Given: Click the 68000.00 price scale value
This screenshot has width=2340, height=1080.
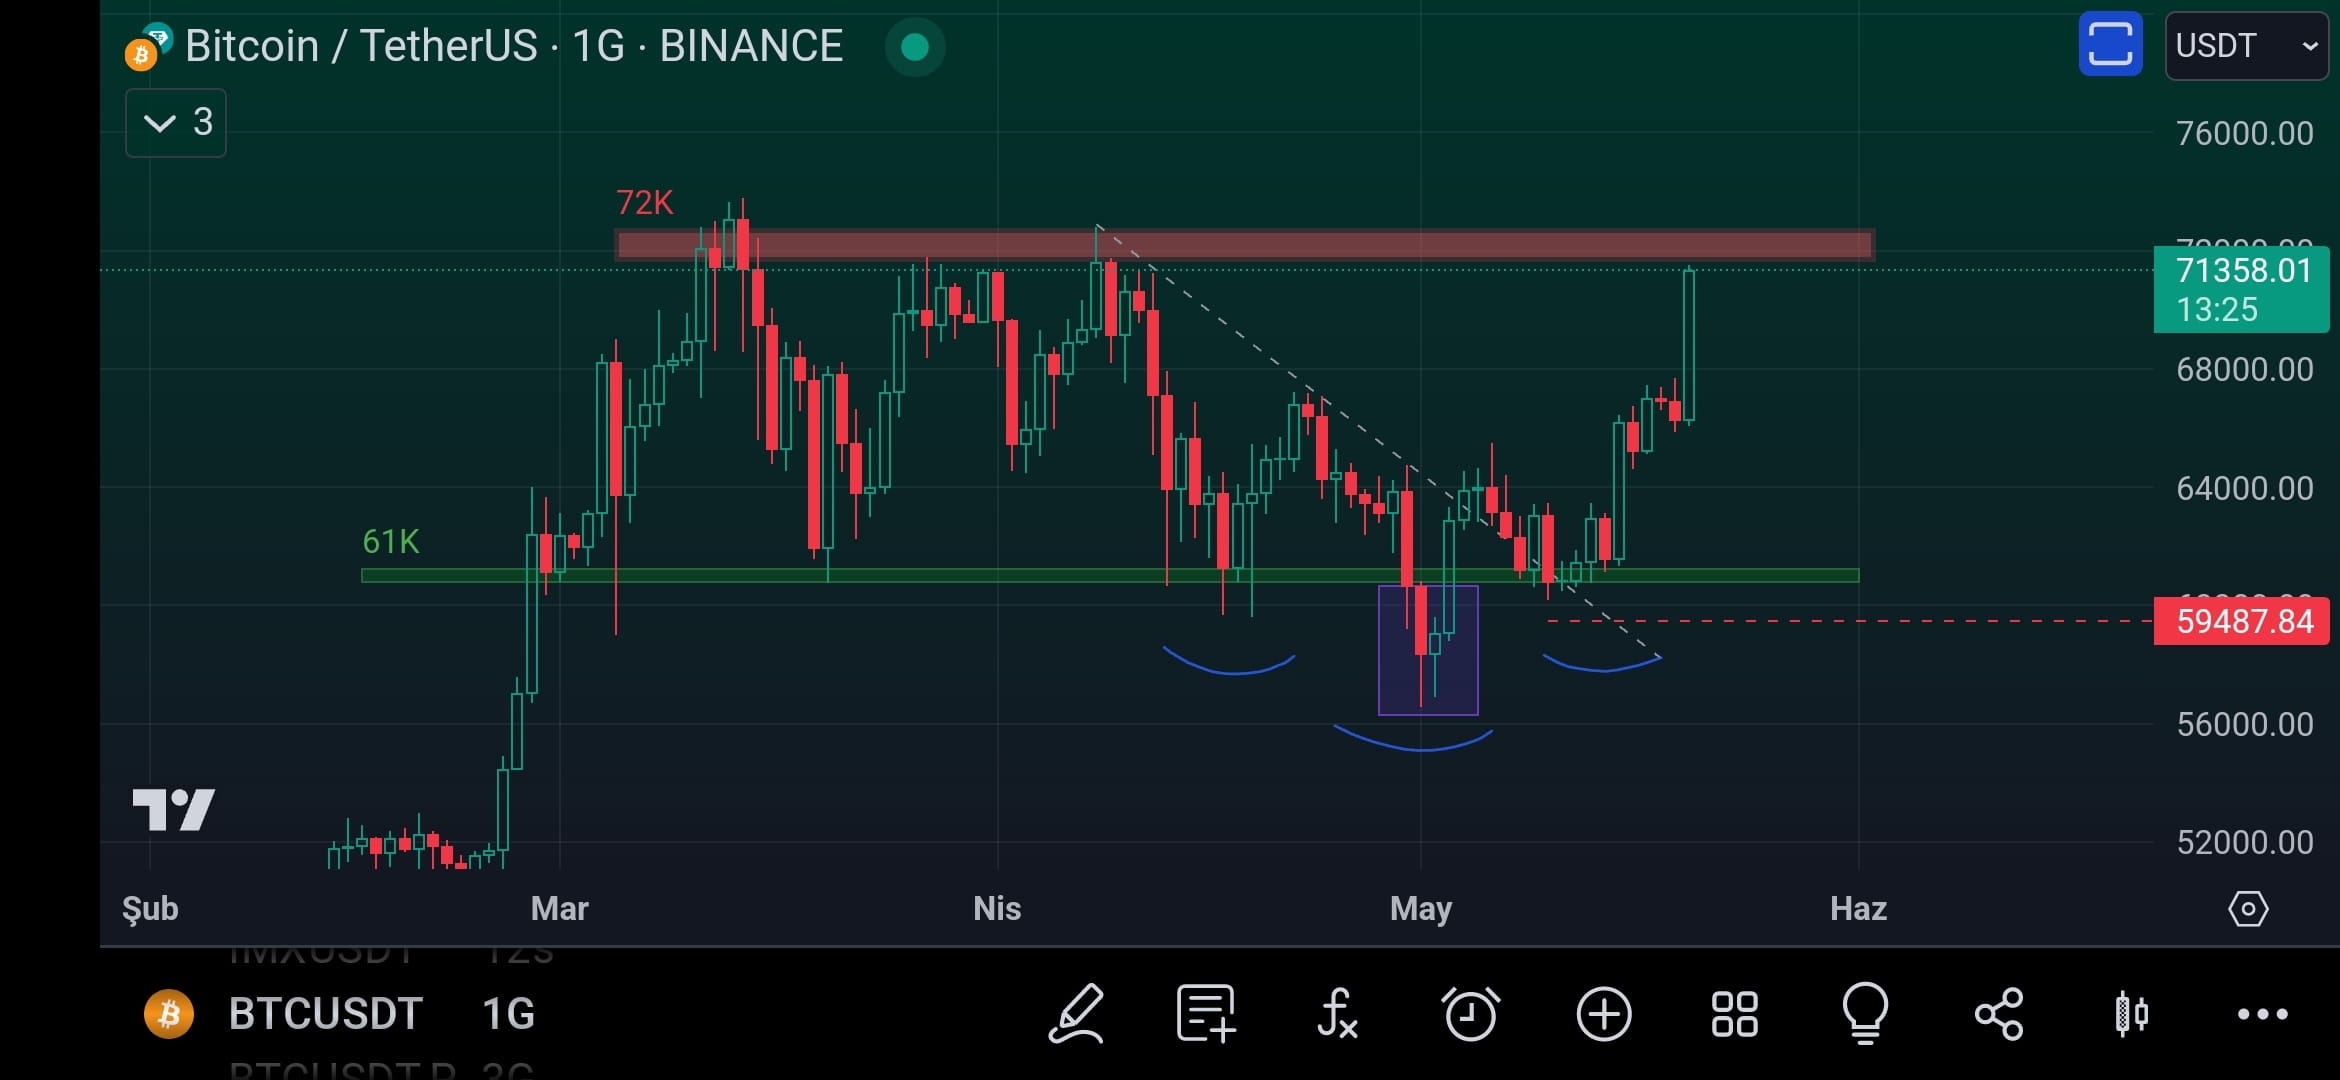Looking at the screenshot, I should point(2245,370).
